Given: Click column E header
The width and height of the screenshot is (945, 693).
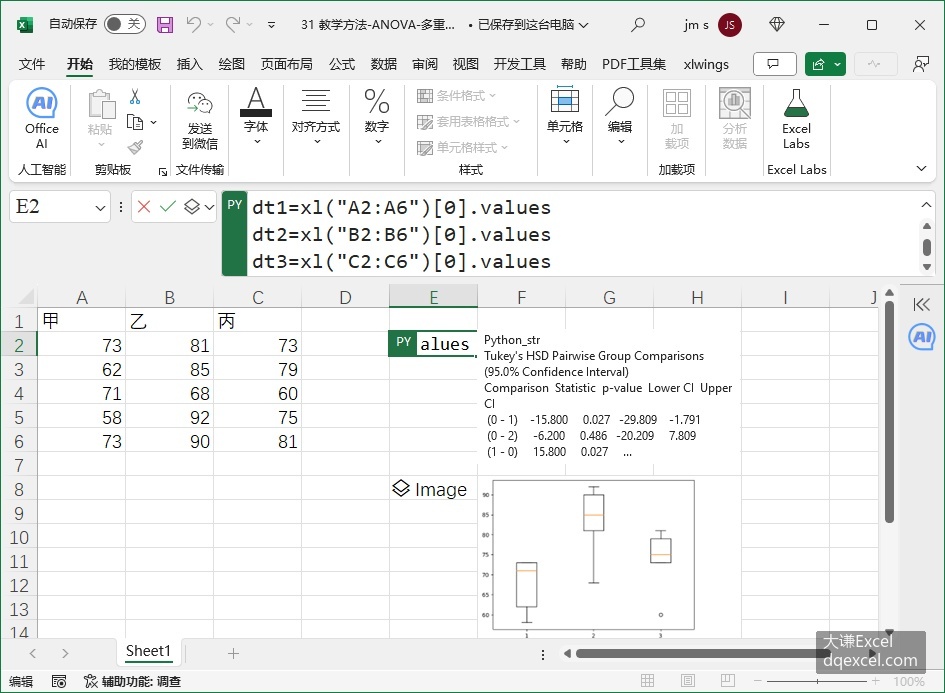Looking at the screenshot, I should pos(433,297).
